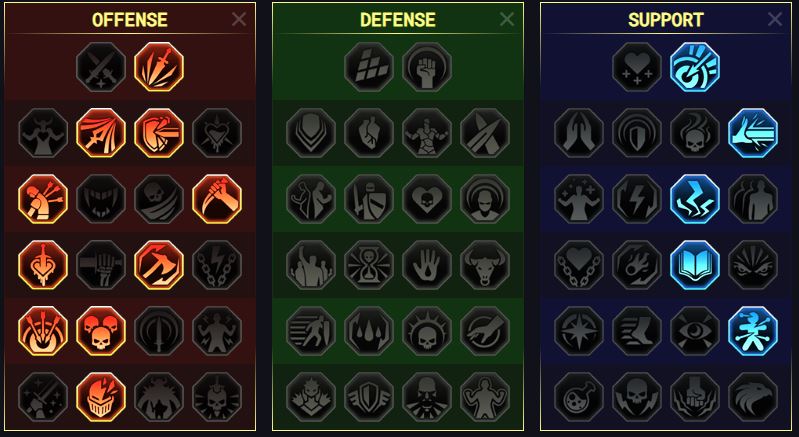Select the glowing axe mastery in Offense

(159, 265)
